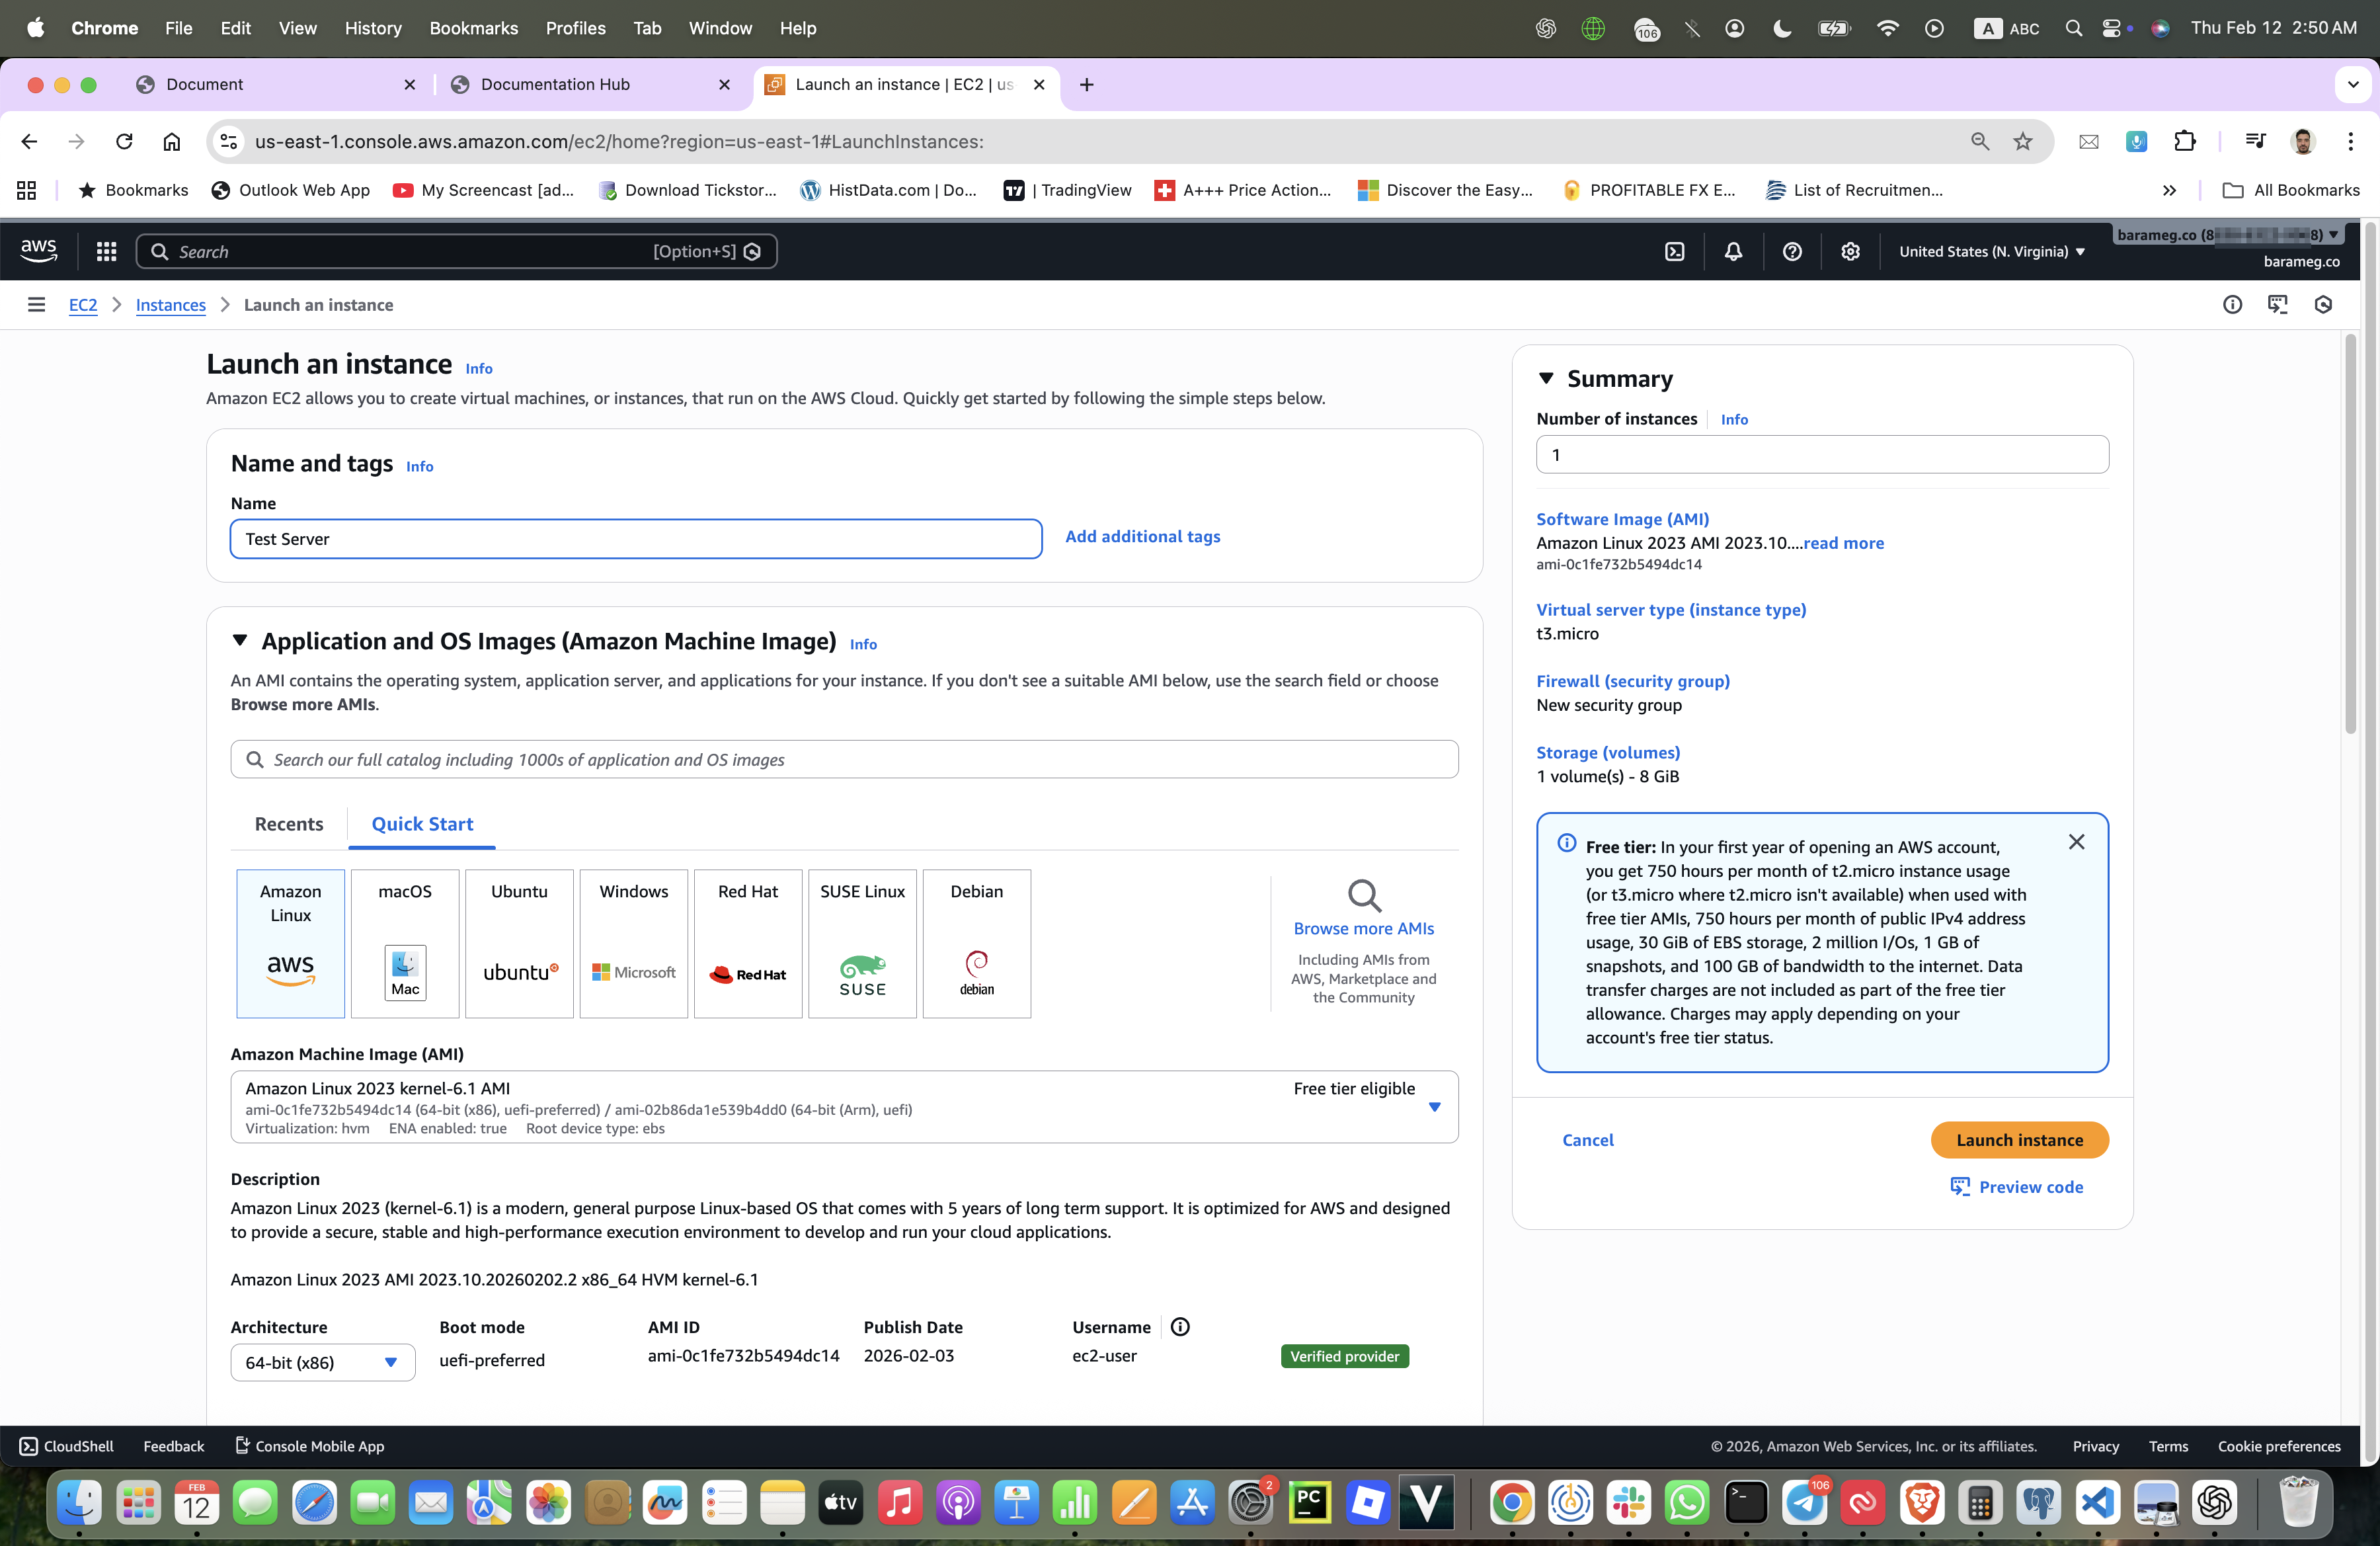The image size is (2380, 1546).
Task: Click the Launch instance button
Action: [2019, 1140]
